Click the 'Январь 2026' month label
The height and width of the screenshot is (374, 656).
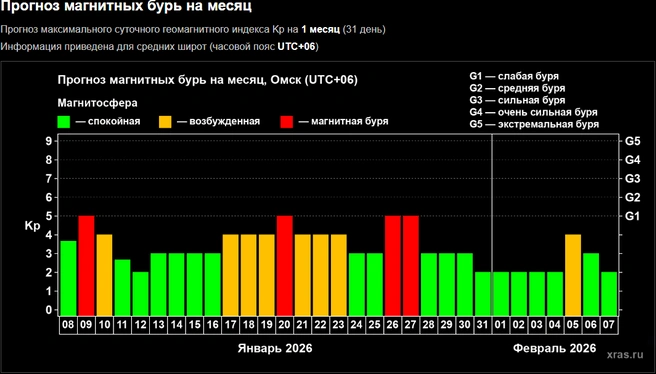point(275,348)
